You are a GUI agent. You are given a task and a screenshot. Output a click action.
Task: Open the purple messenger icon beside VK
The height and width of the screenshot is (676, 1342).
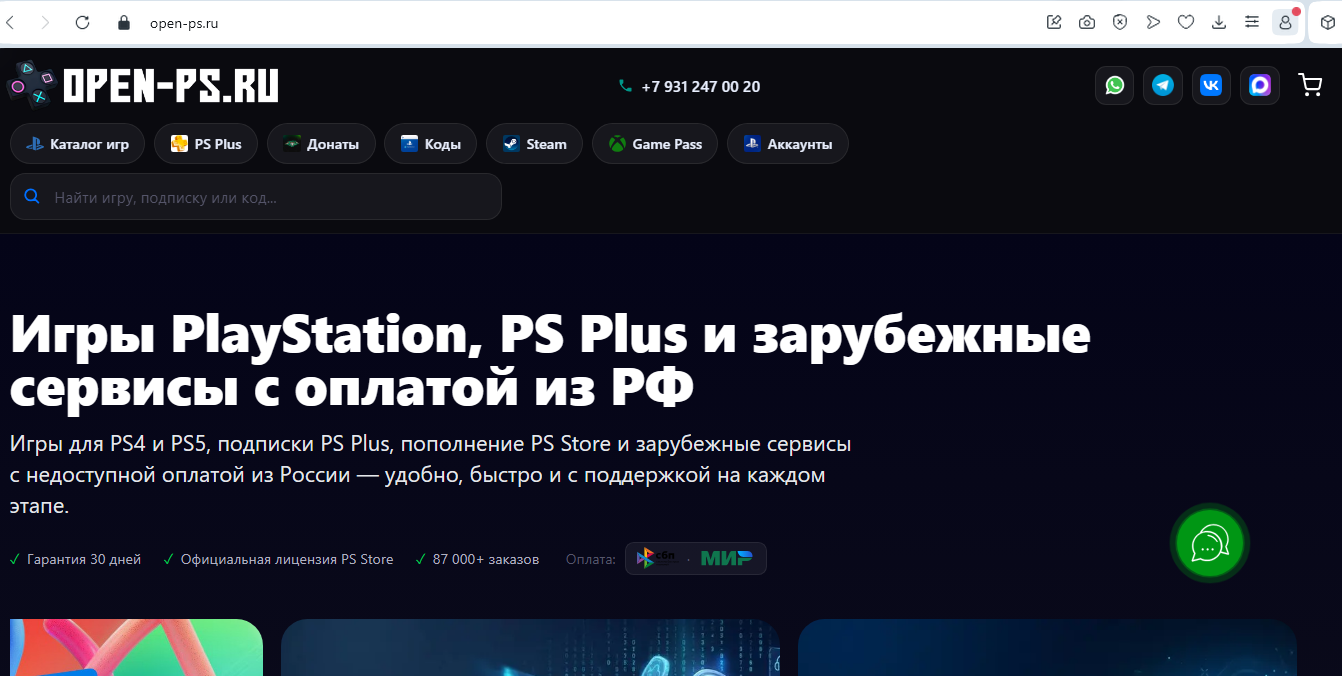(1260, 86)
